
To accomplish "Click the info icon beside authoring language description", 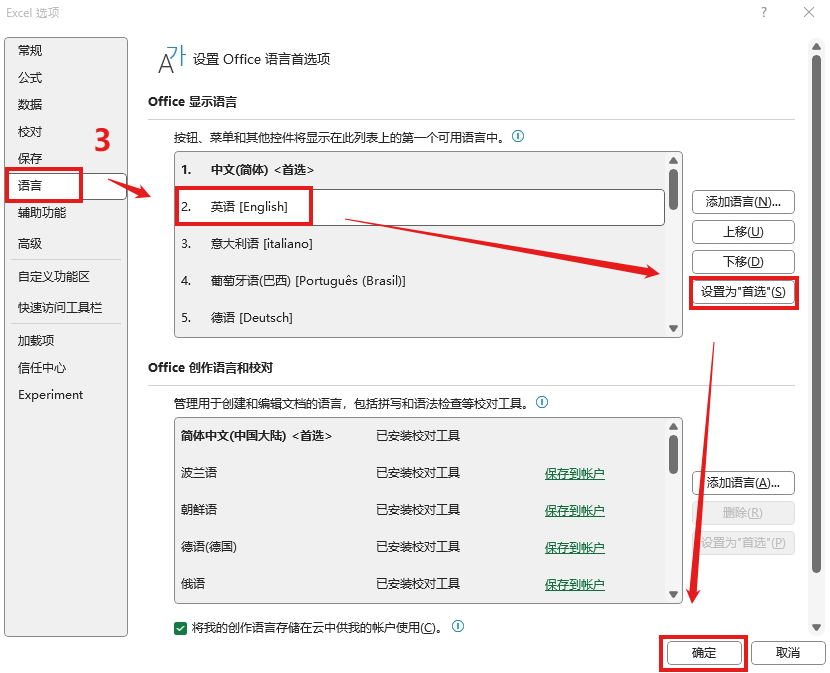I will 542,402.
